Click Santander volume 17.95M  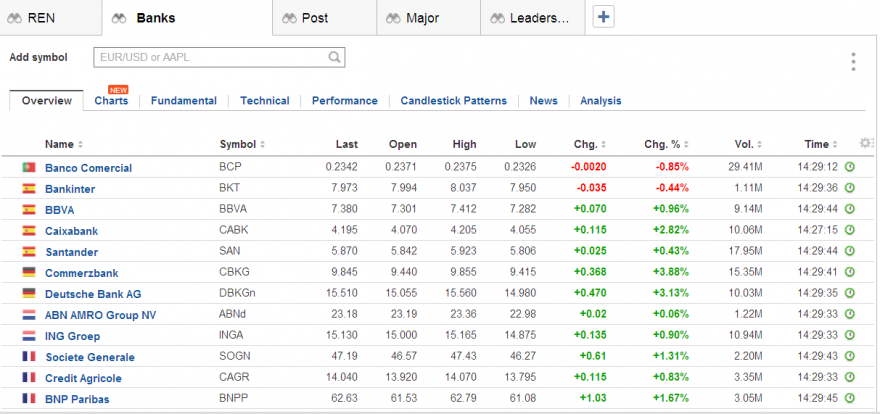tap(744, 251)
